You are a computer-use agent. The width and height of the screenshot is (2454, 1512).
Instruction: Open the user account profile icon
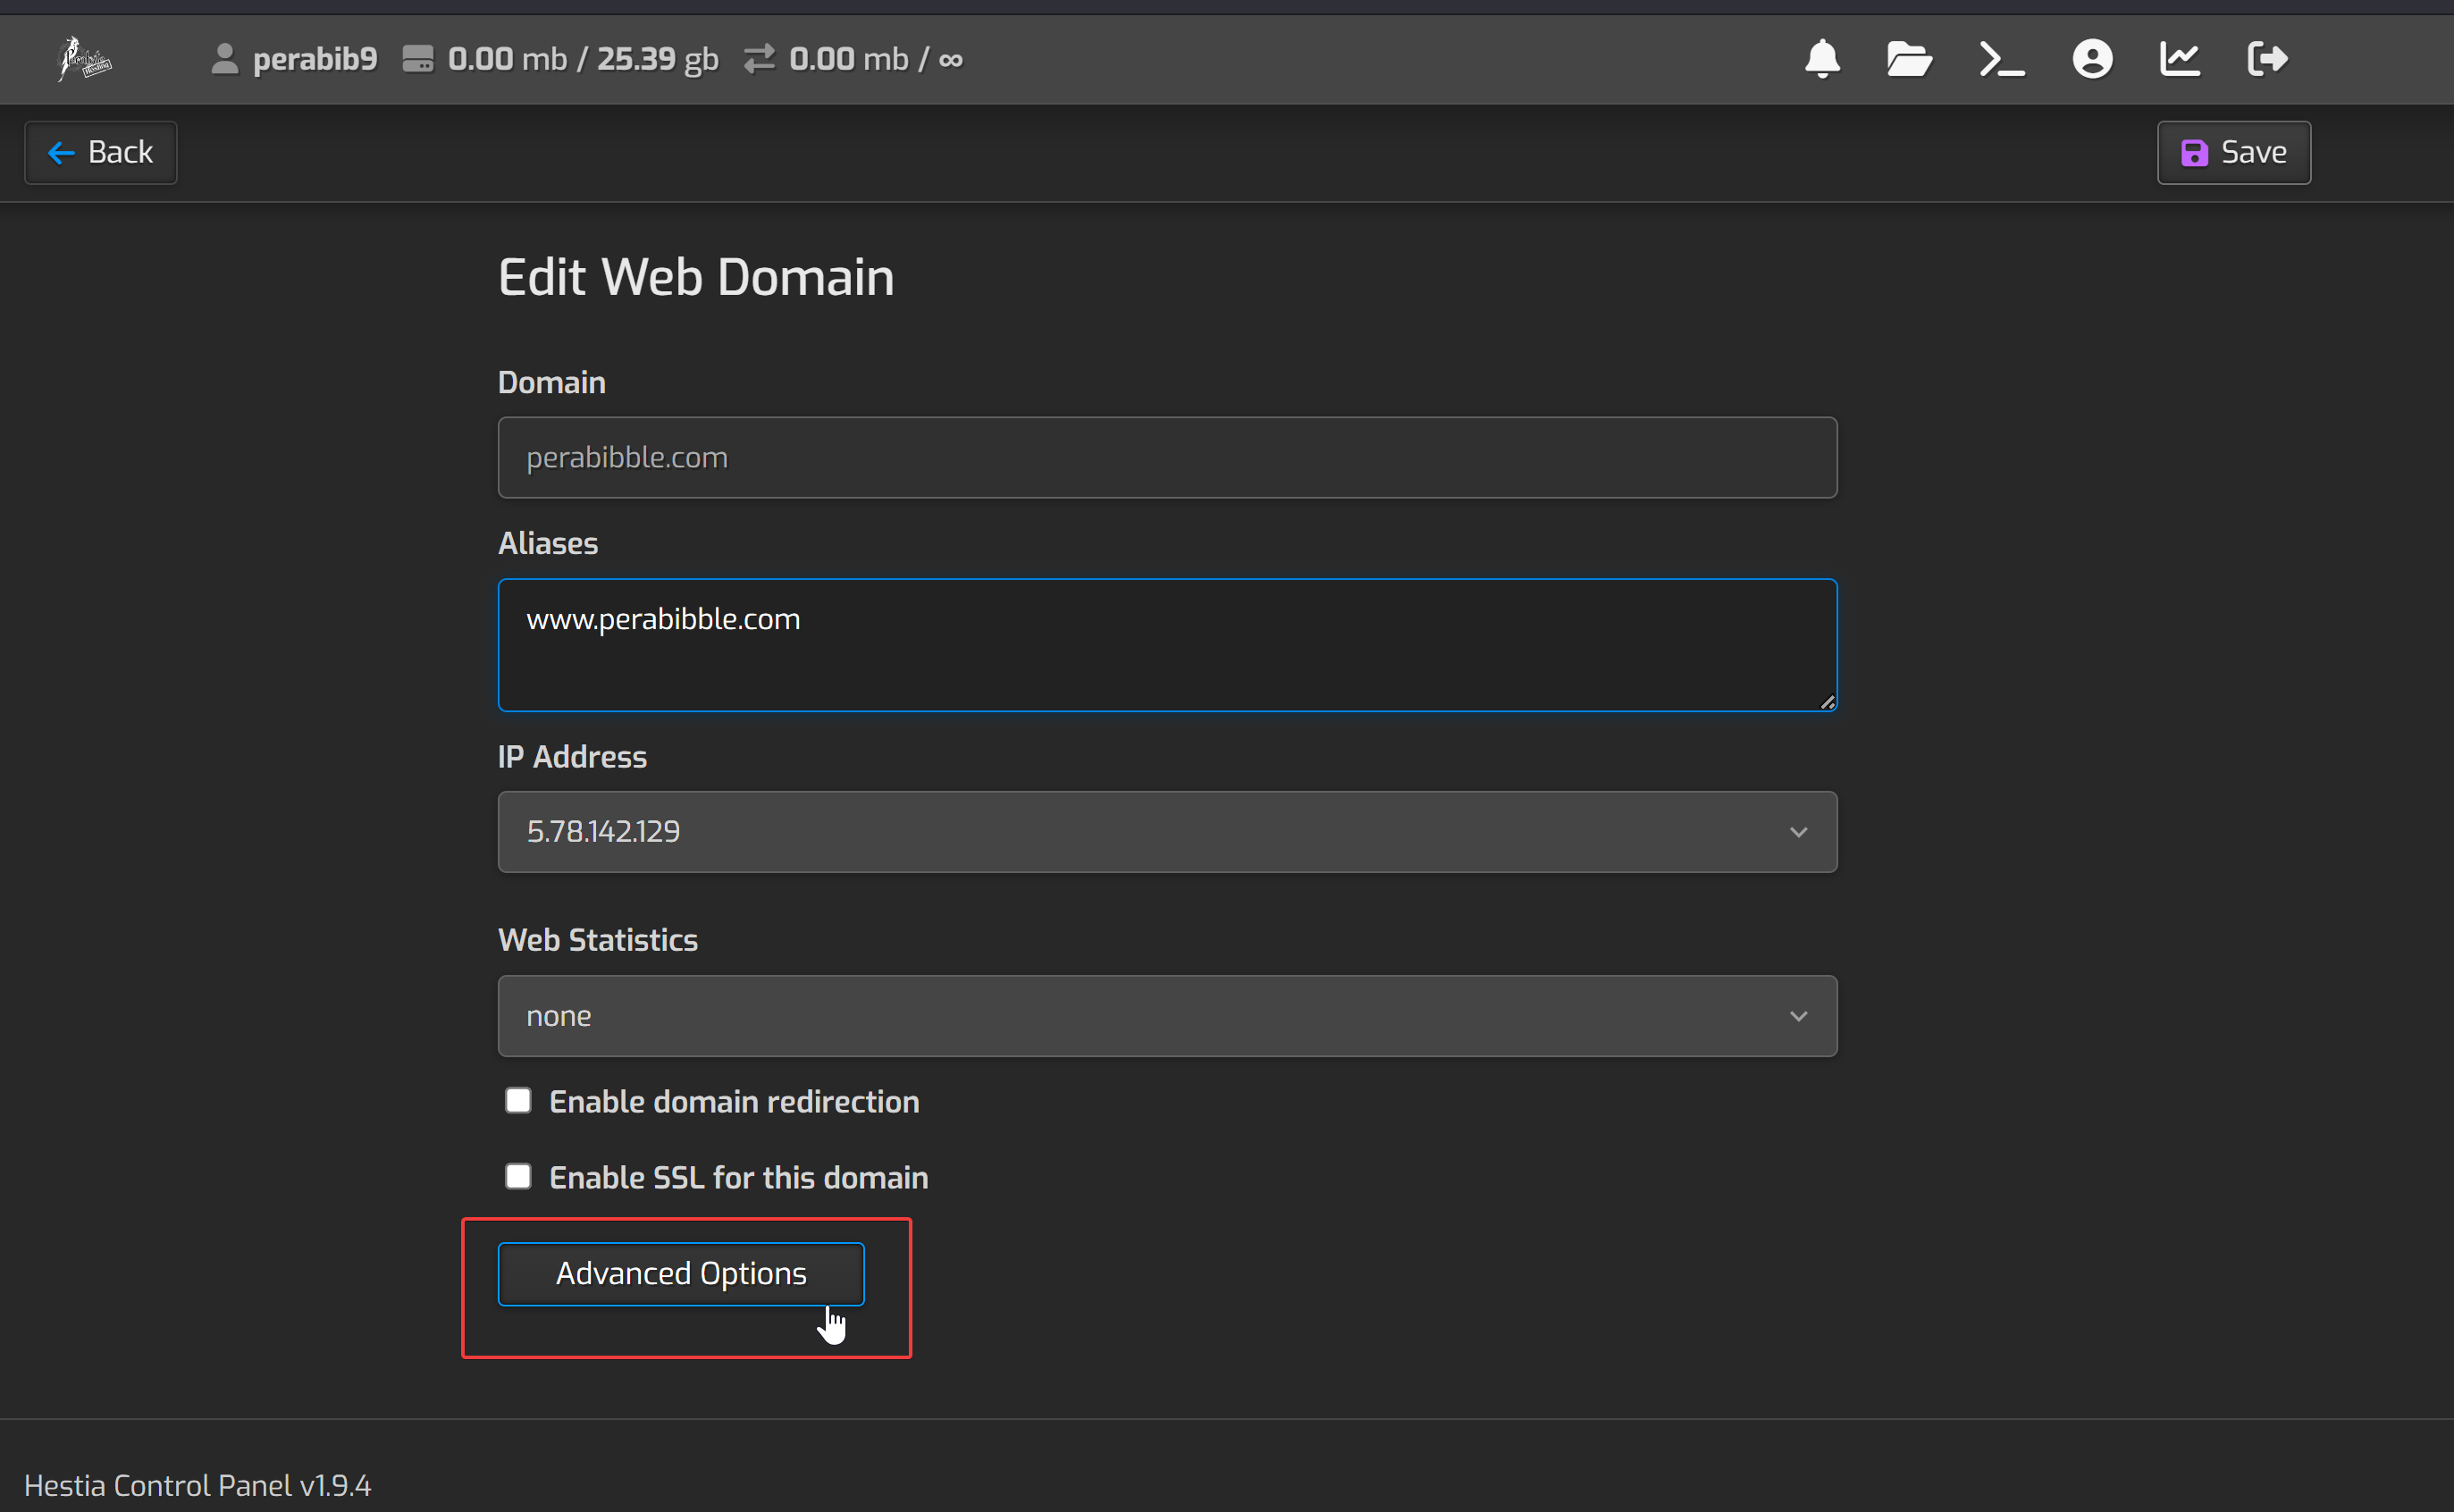[x=2092, y=59]
